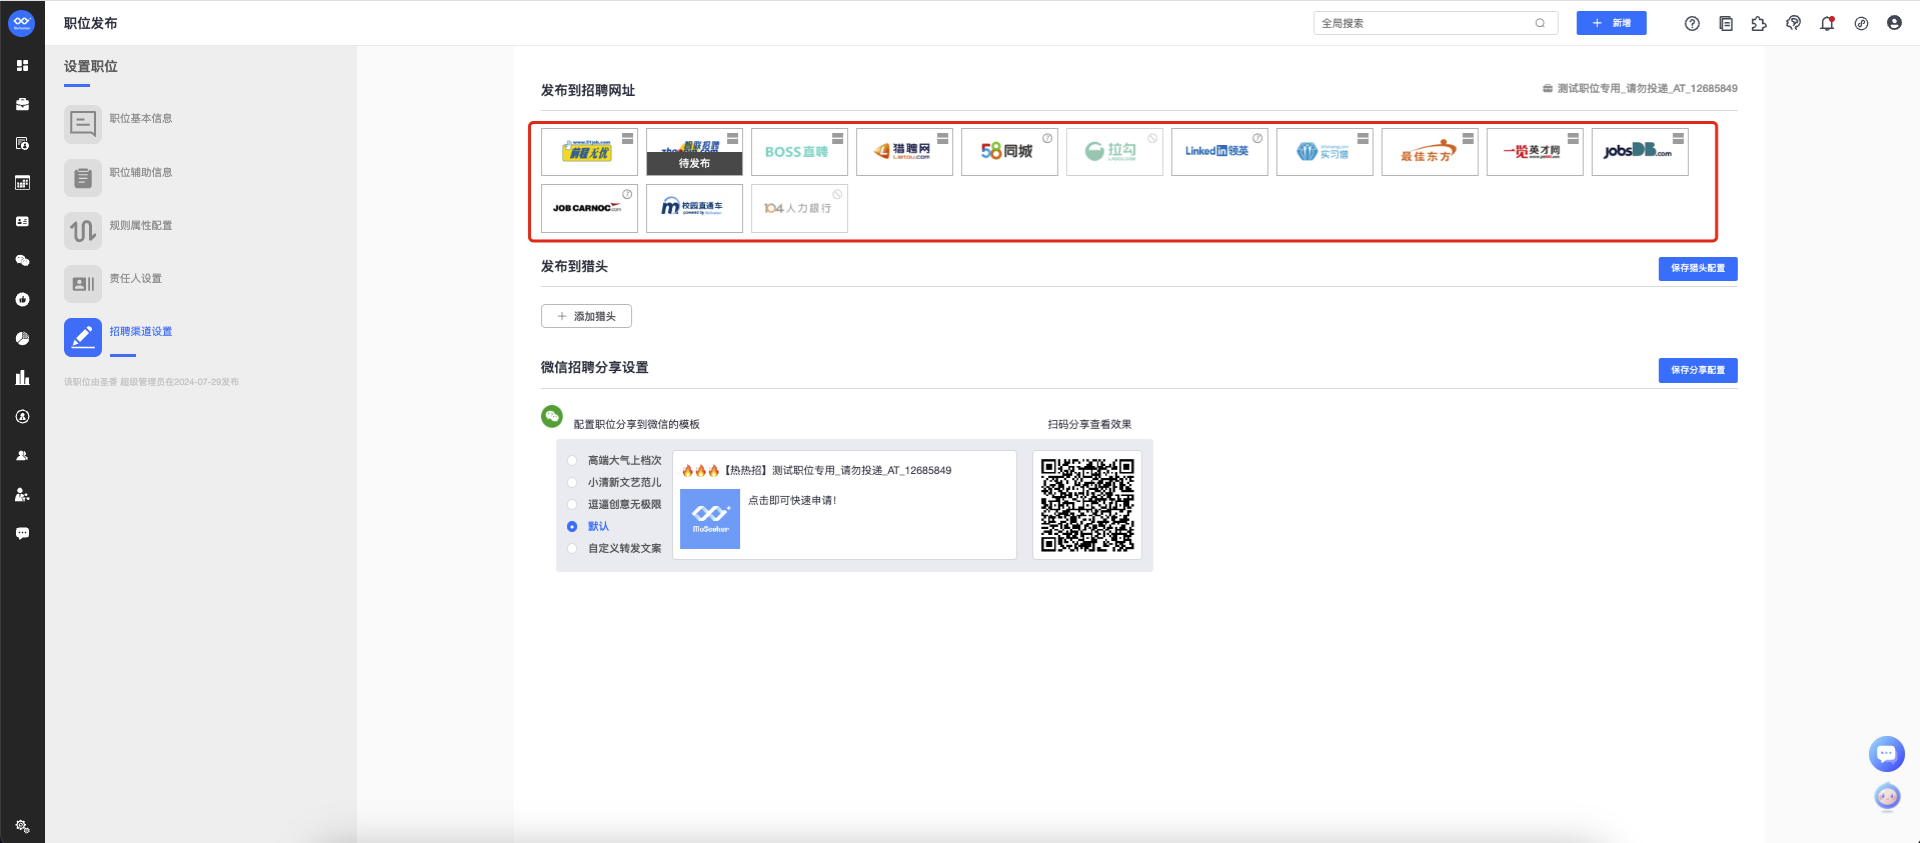Open the menu icon on BOSS直聘 card
1920x843 pixels.
[x=837, y=138]
